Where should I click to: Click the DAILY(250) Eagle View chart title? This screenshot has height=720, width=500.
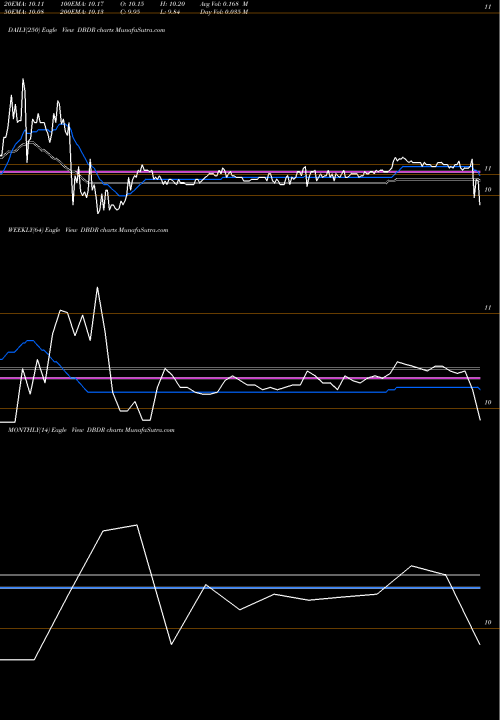point(86,30)
